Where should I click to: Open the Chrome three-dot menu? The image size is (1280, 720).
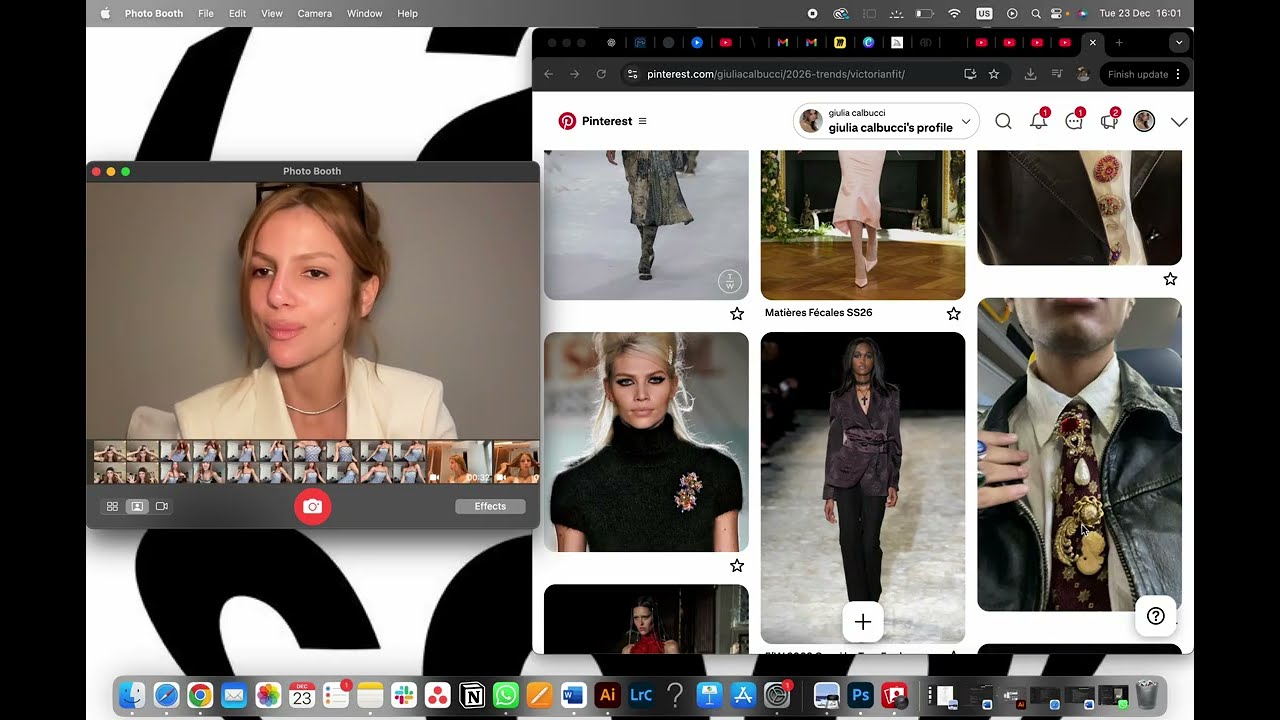pos(1178,74)
